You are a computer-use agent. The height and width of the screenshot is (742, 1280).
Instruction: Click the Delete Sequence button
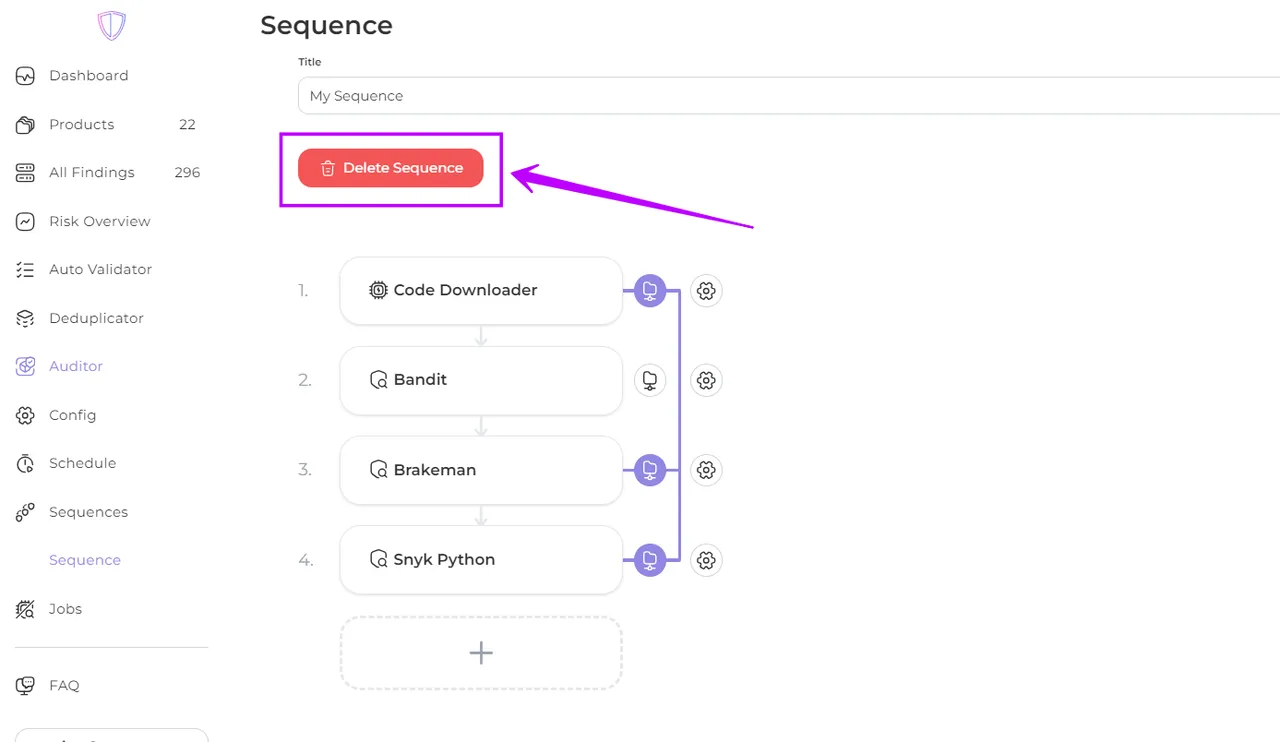pyautogui.click(x=390, y=168)
